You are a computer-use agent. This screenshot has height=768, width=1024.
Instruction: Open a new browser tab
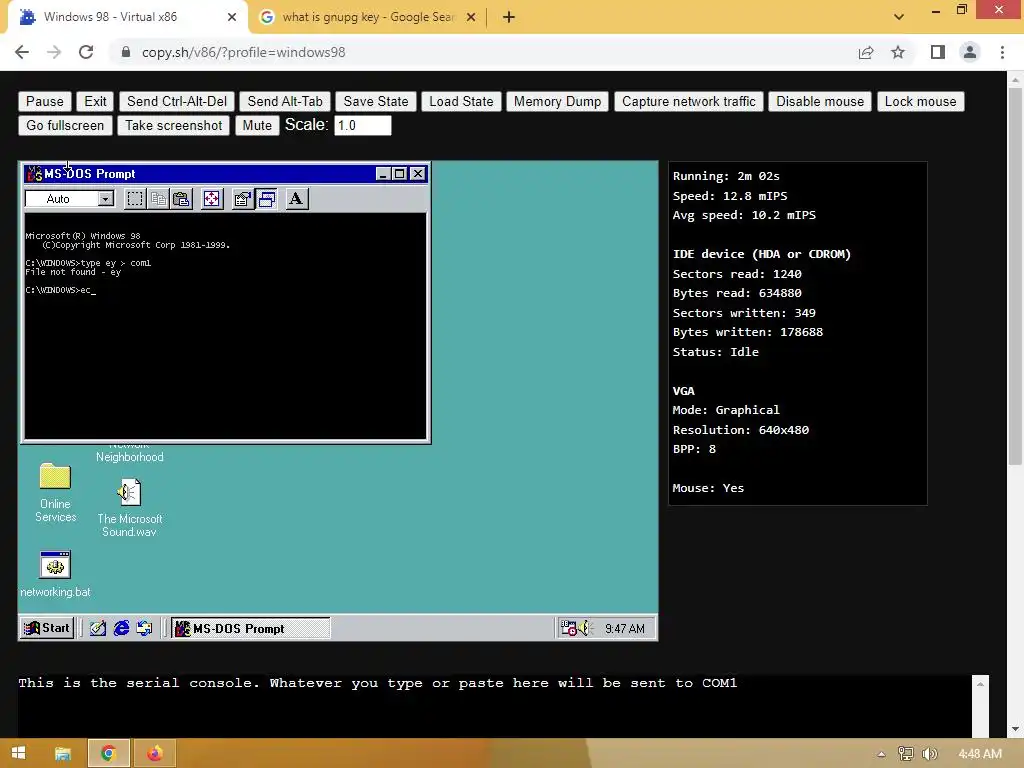(x=509, y=17)
